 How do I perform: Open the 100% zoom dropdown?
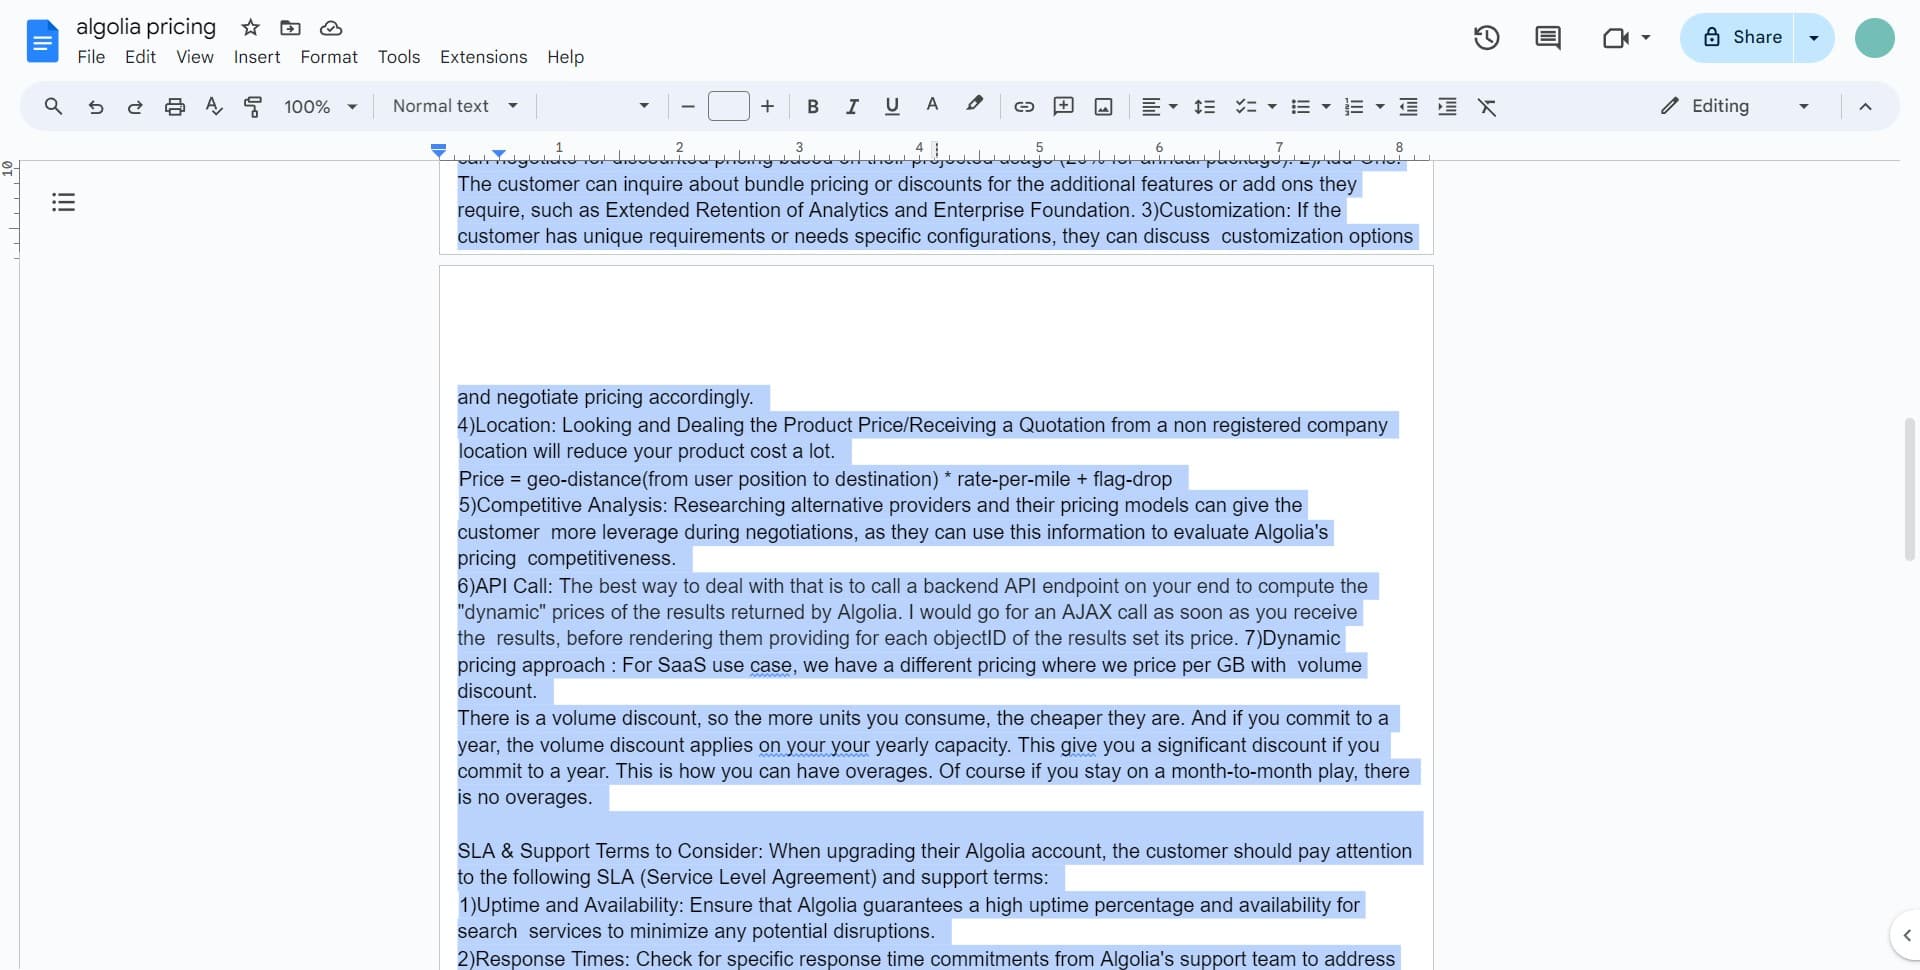click(320, 107)
